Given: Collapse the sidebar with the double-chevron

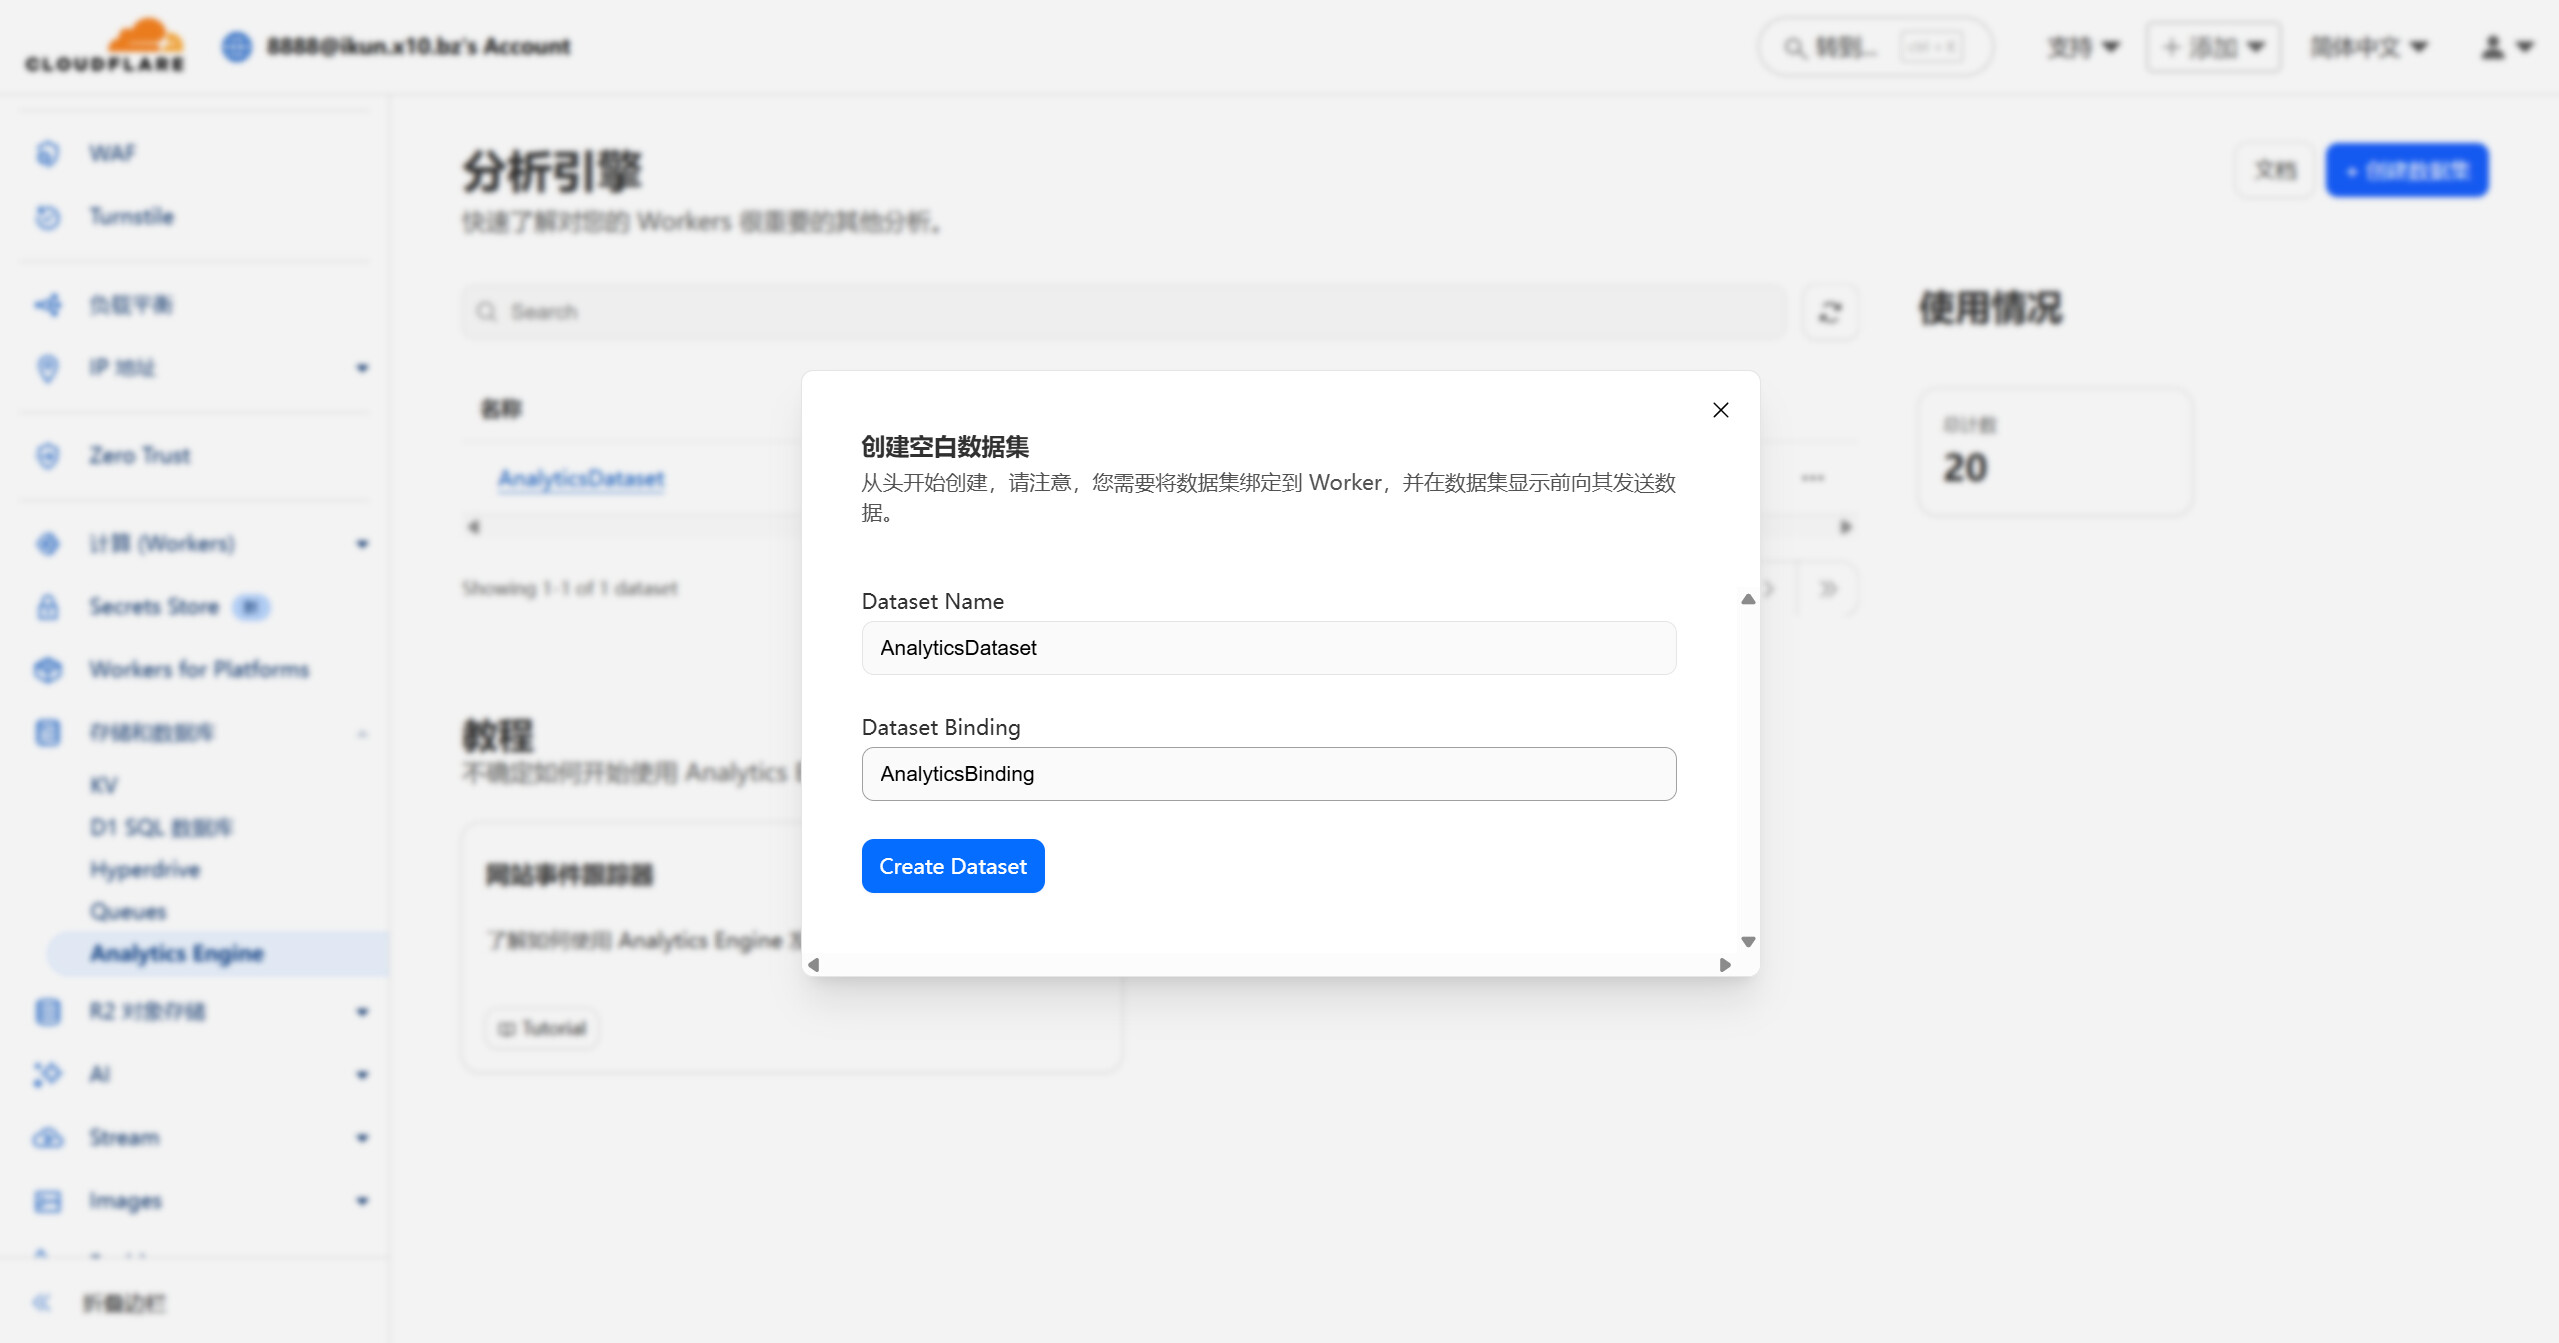Looking at the screenshot, I should [x=42, y=1302].
